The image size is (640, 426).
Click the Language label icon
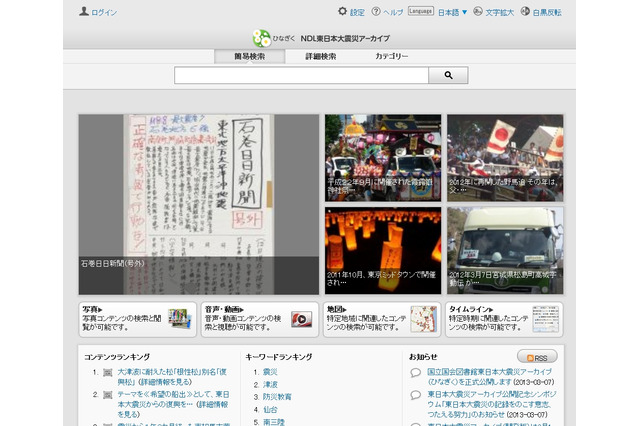click(420, 11)
